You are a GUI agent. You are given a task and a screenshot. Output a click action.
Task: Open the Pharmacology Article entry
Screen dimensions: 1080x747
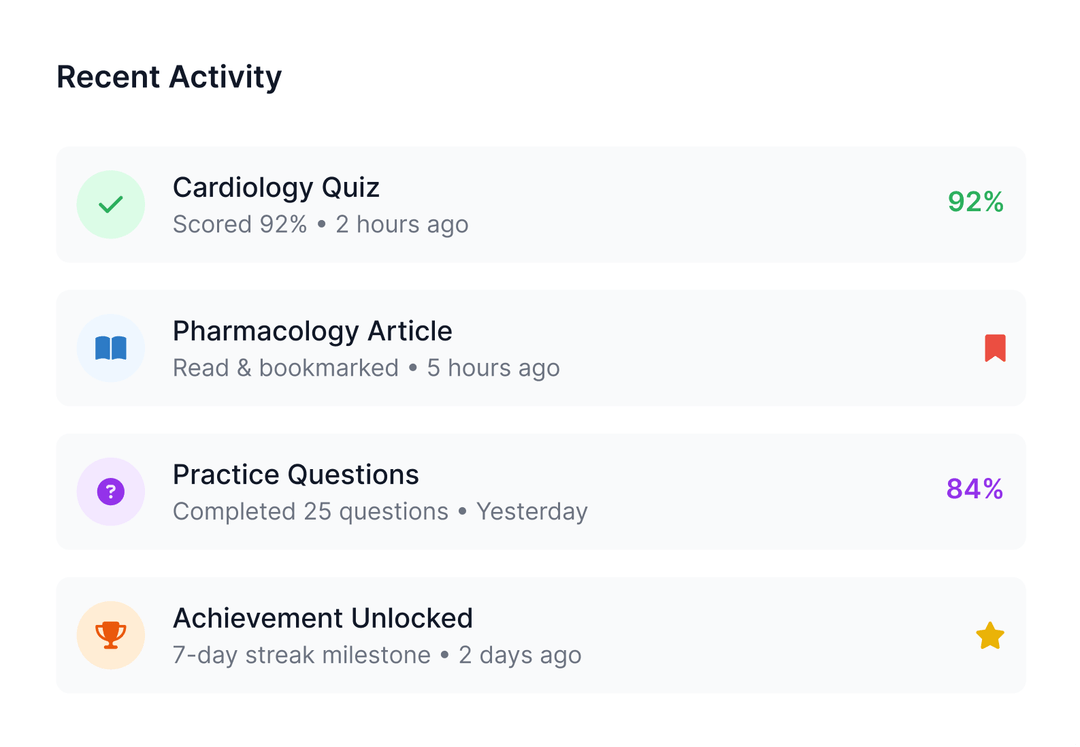540,348
